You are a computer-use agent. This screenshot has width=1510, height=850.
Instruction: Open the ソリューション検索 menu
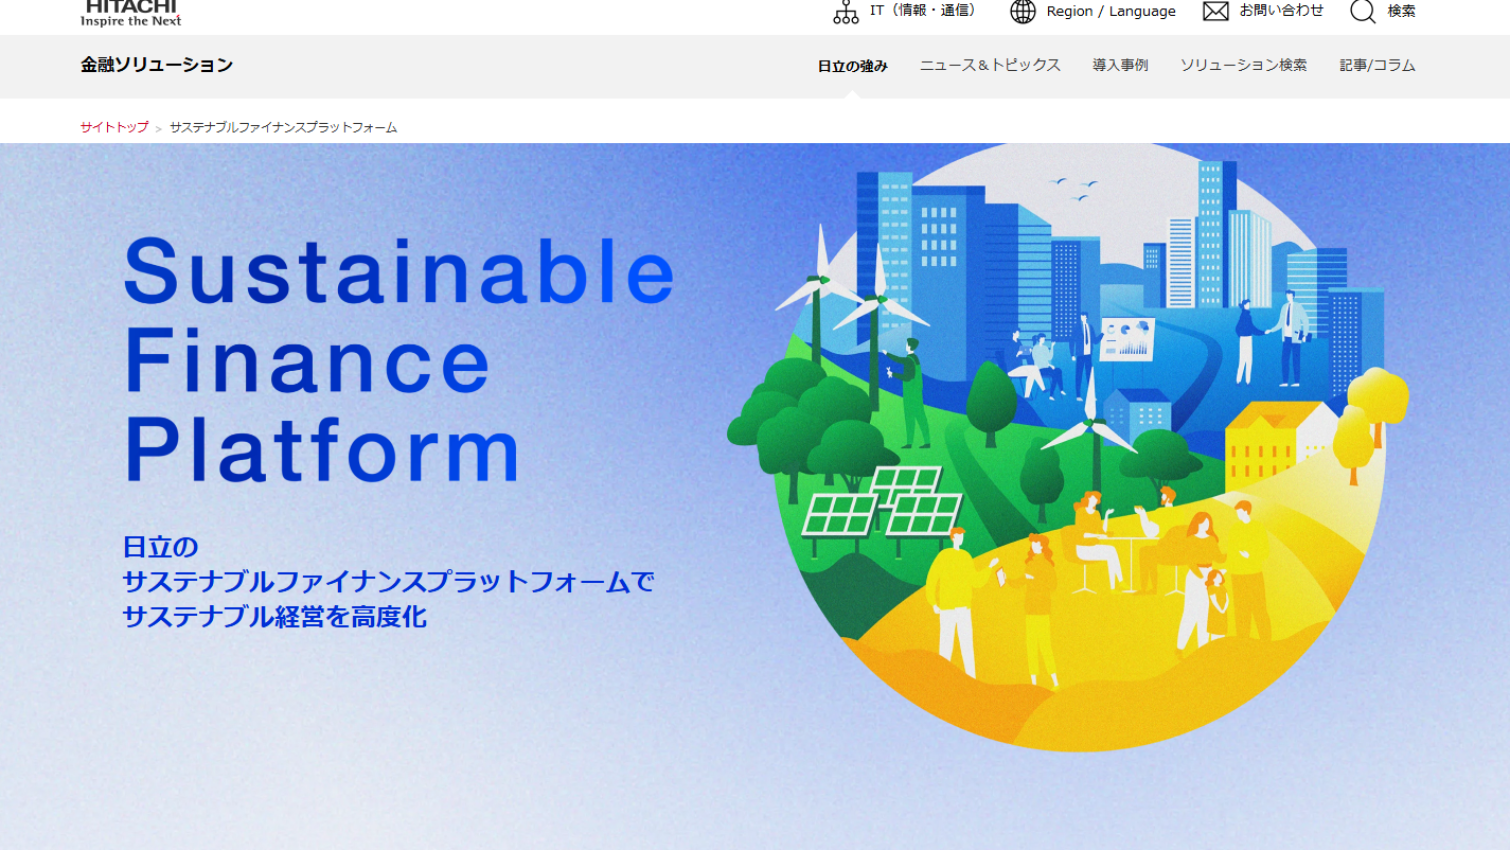click(1243, 65)
